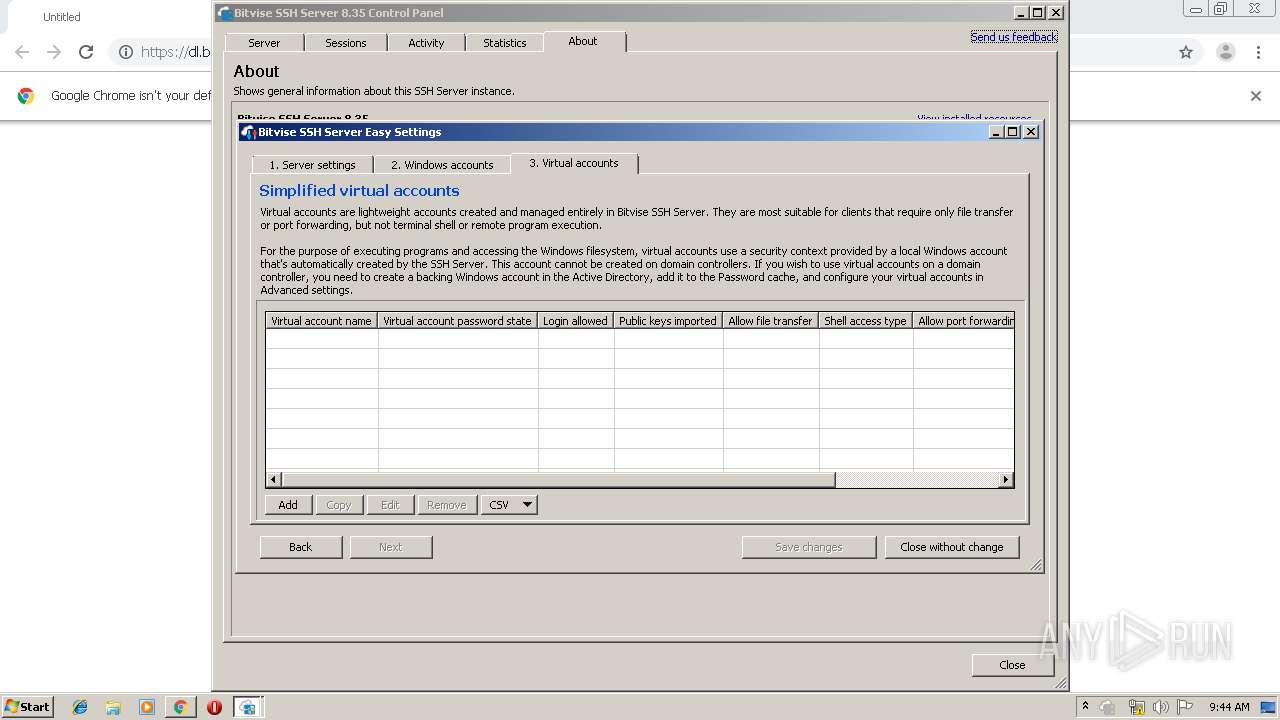
Task: Select Bitvise SSH Server taskbar button
Action: click(248, 707)
